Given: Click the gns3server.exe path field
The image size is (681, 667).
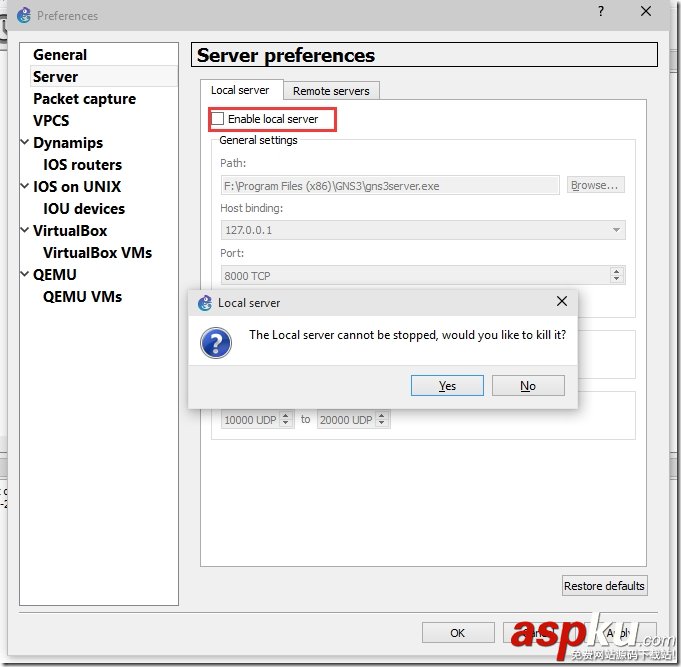Looking at the screenshot, I should click(390, 186).
